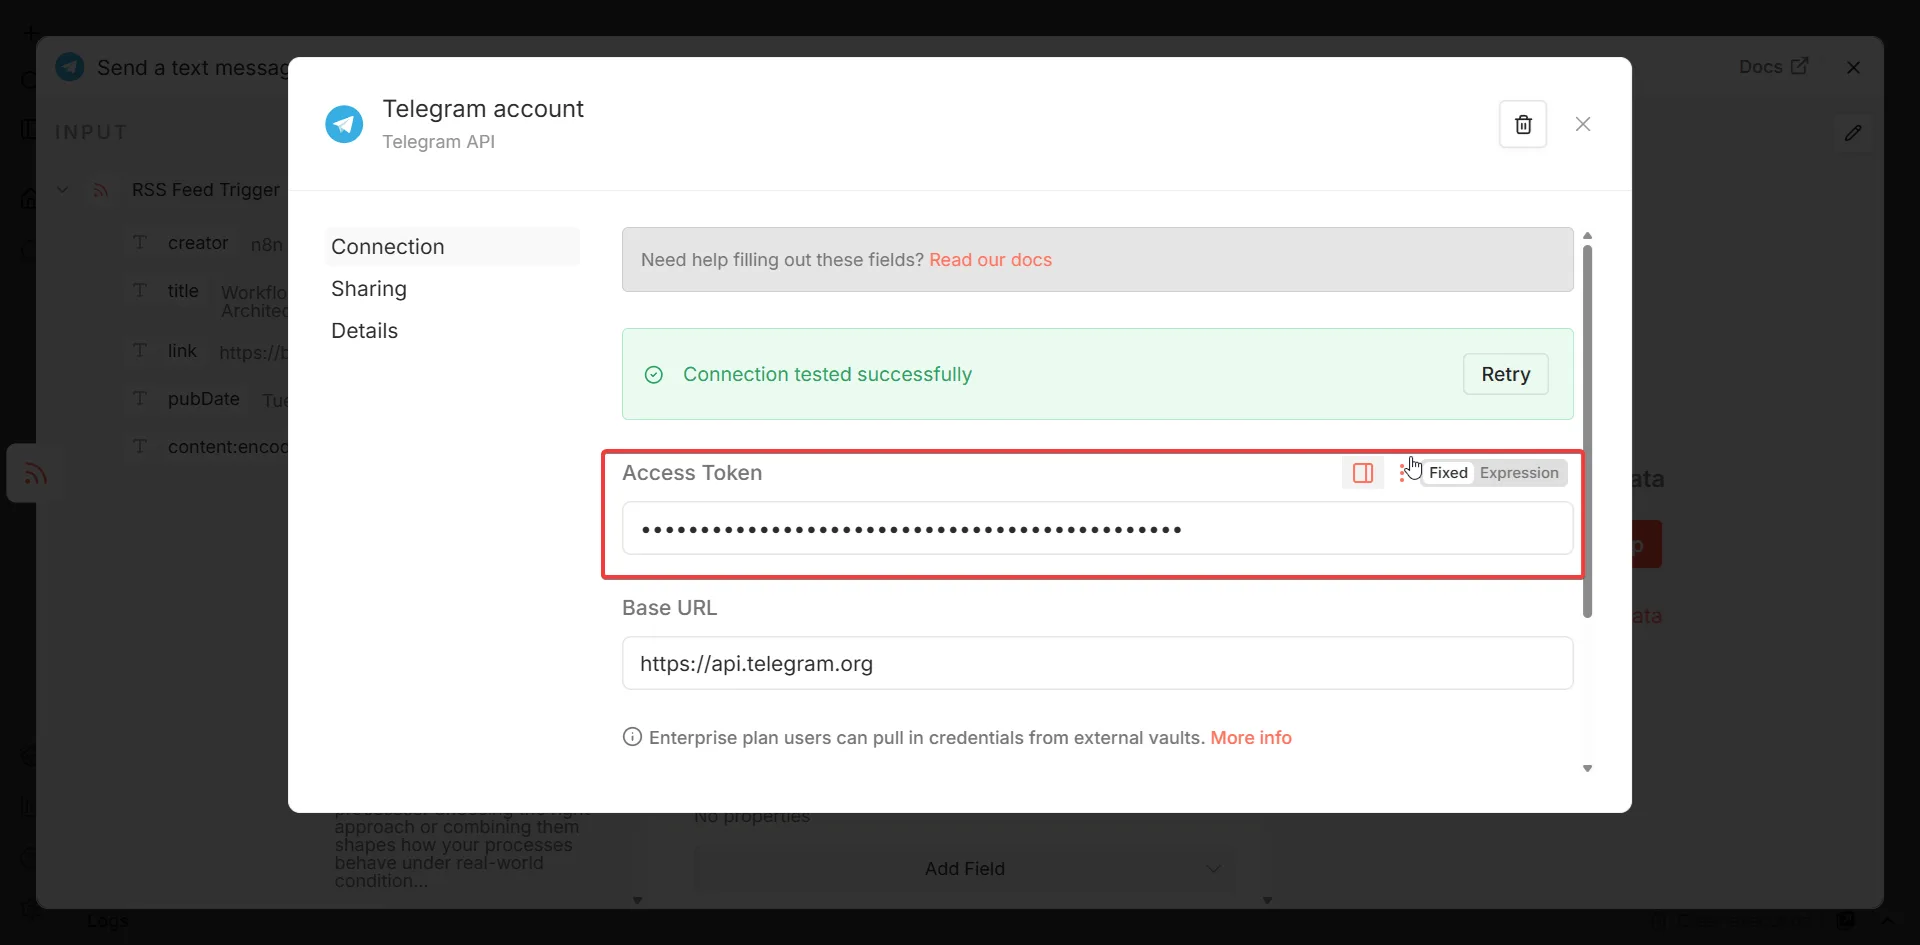Viewport: 1920px width, 945px height.
Task: Select the link field in input panel
Action: (182, 351)
